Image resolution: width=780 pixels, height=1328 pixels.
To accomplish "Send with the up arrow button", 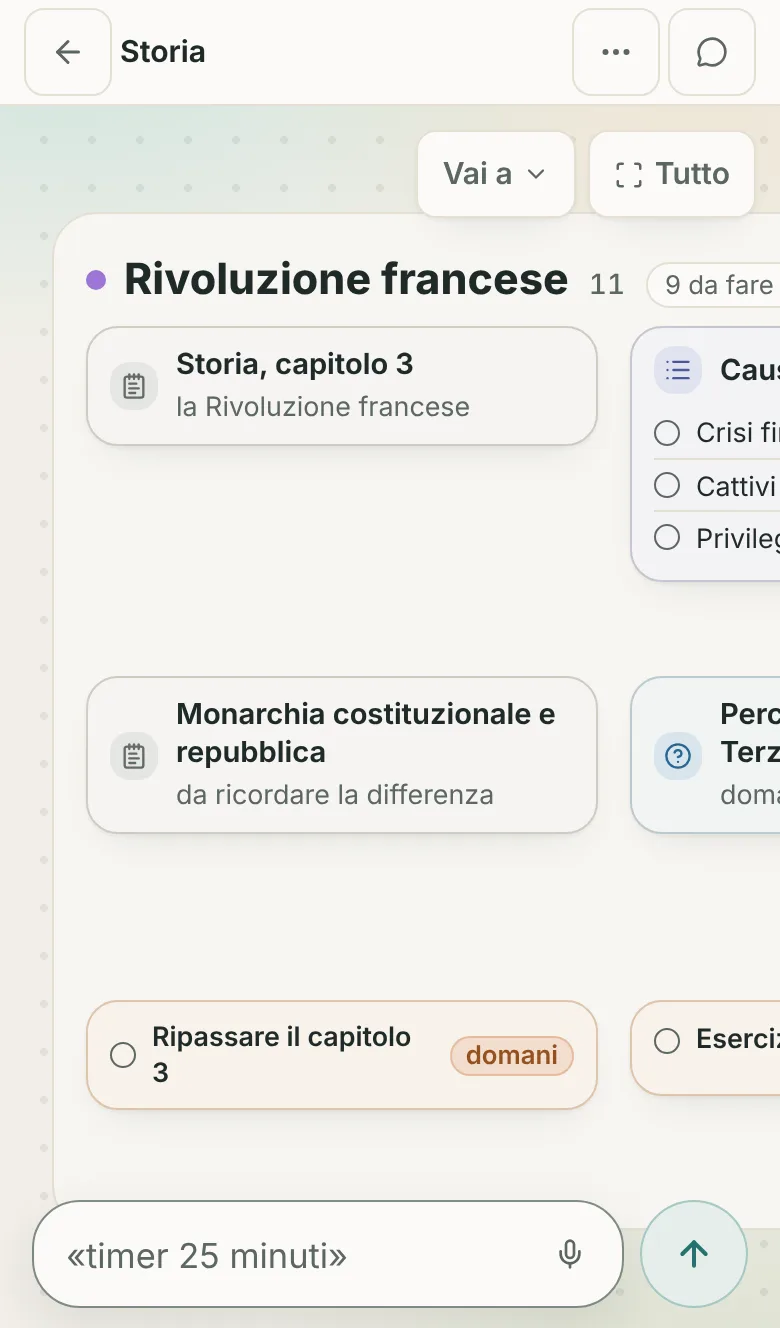I will point(694,1254).
